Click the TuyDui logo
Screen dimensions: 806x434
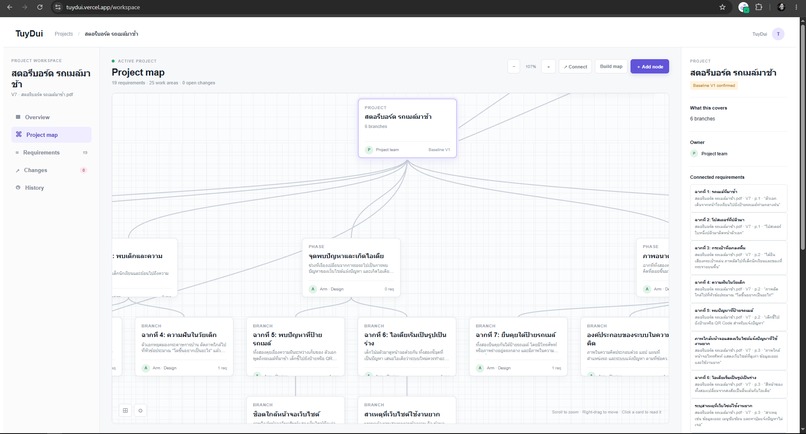[29, 33]
